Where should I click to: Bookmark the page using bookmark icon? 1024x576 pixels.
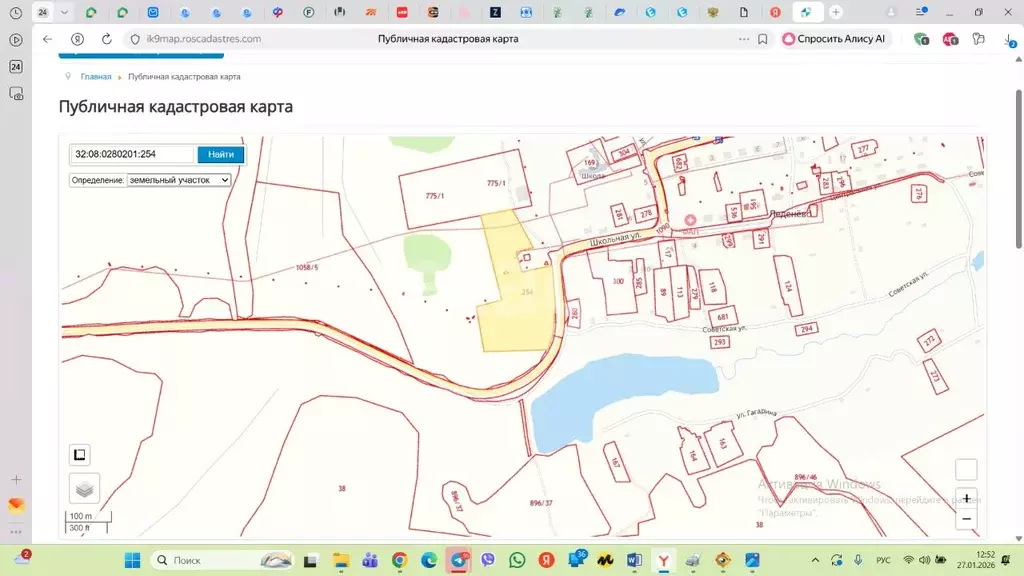click(x=762, y=39)
